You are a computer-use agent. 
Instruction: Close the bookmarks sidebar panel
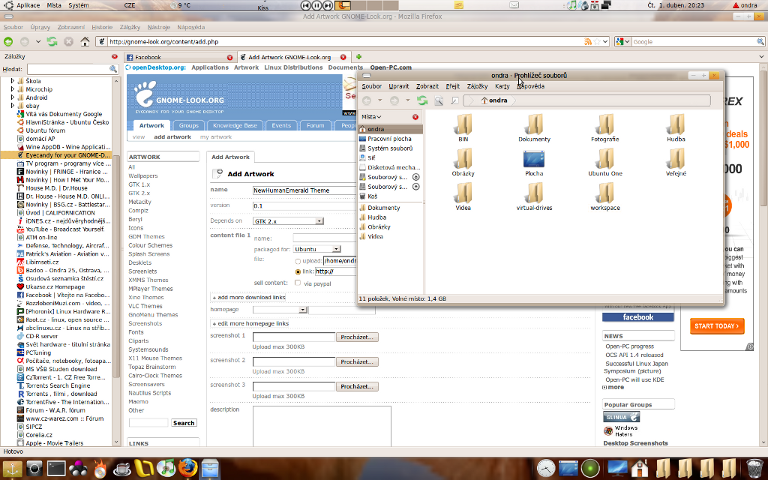[115, 57]
